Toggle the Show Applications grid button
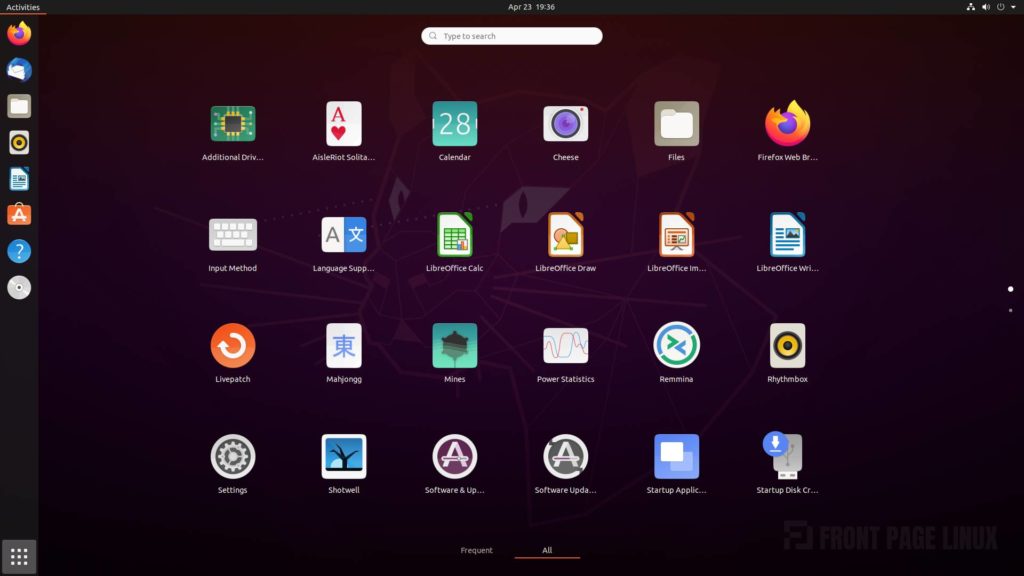 [x=19, y=557]
